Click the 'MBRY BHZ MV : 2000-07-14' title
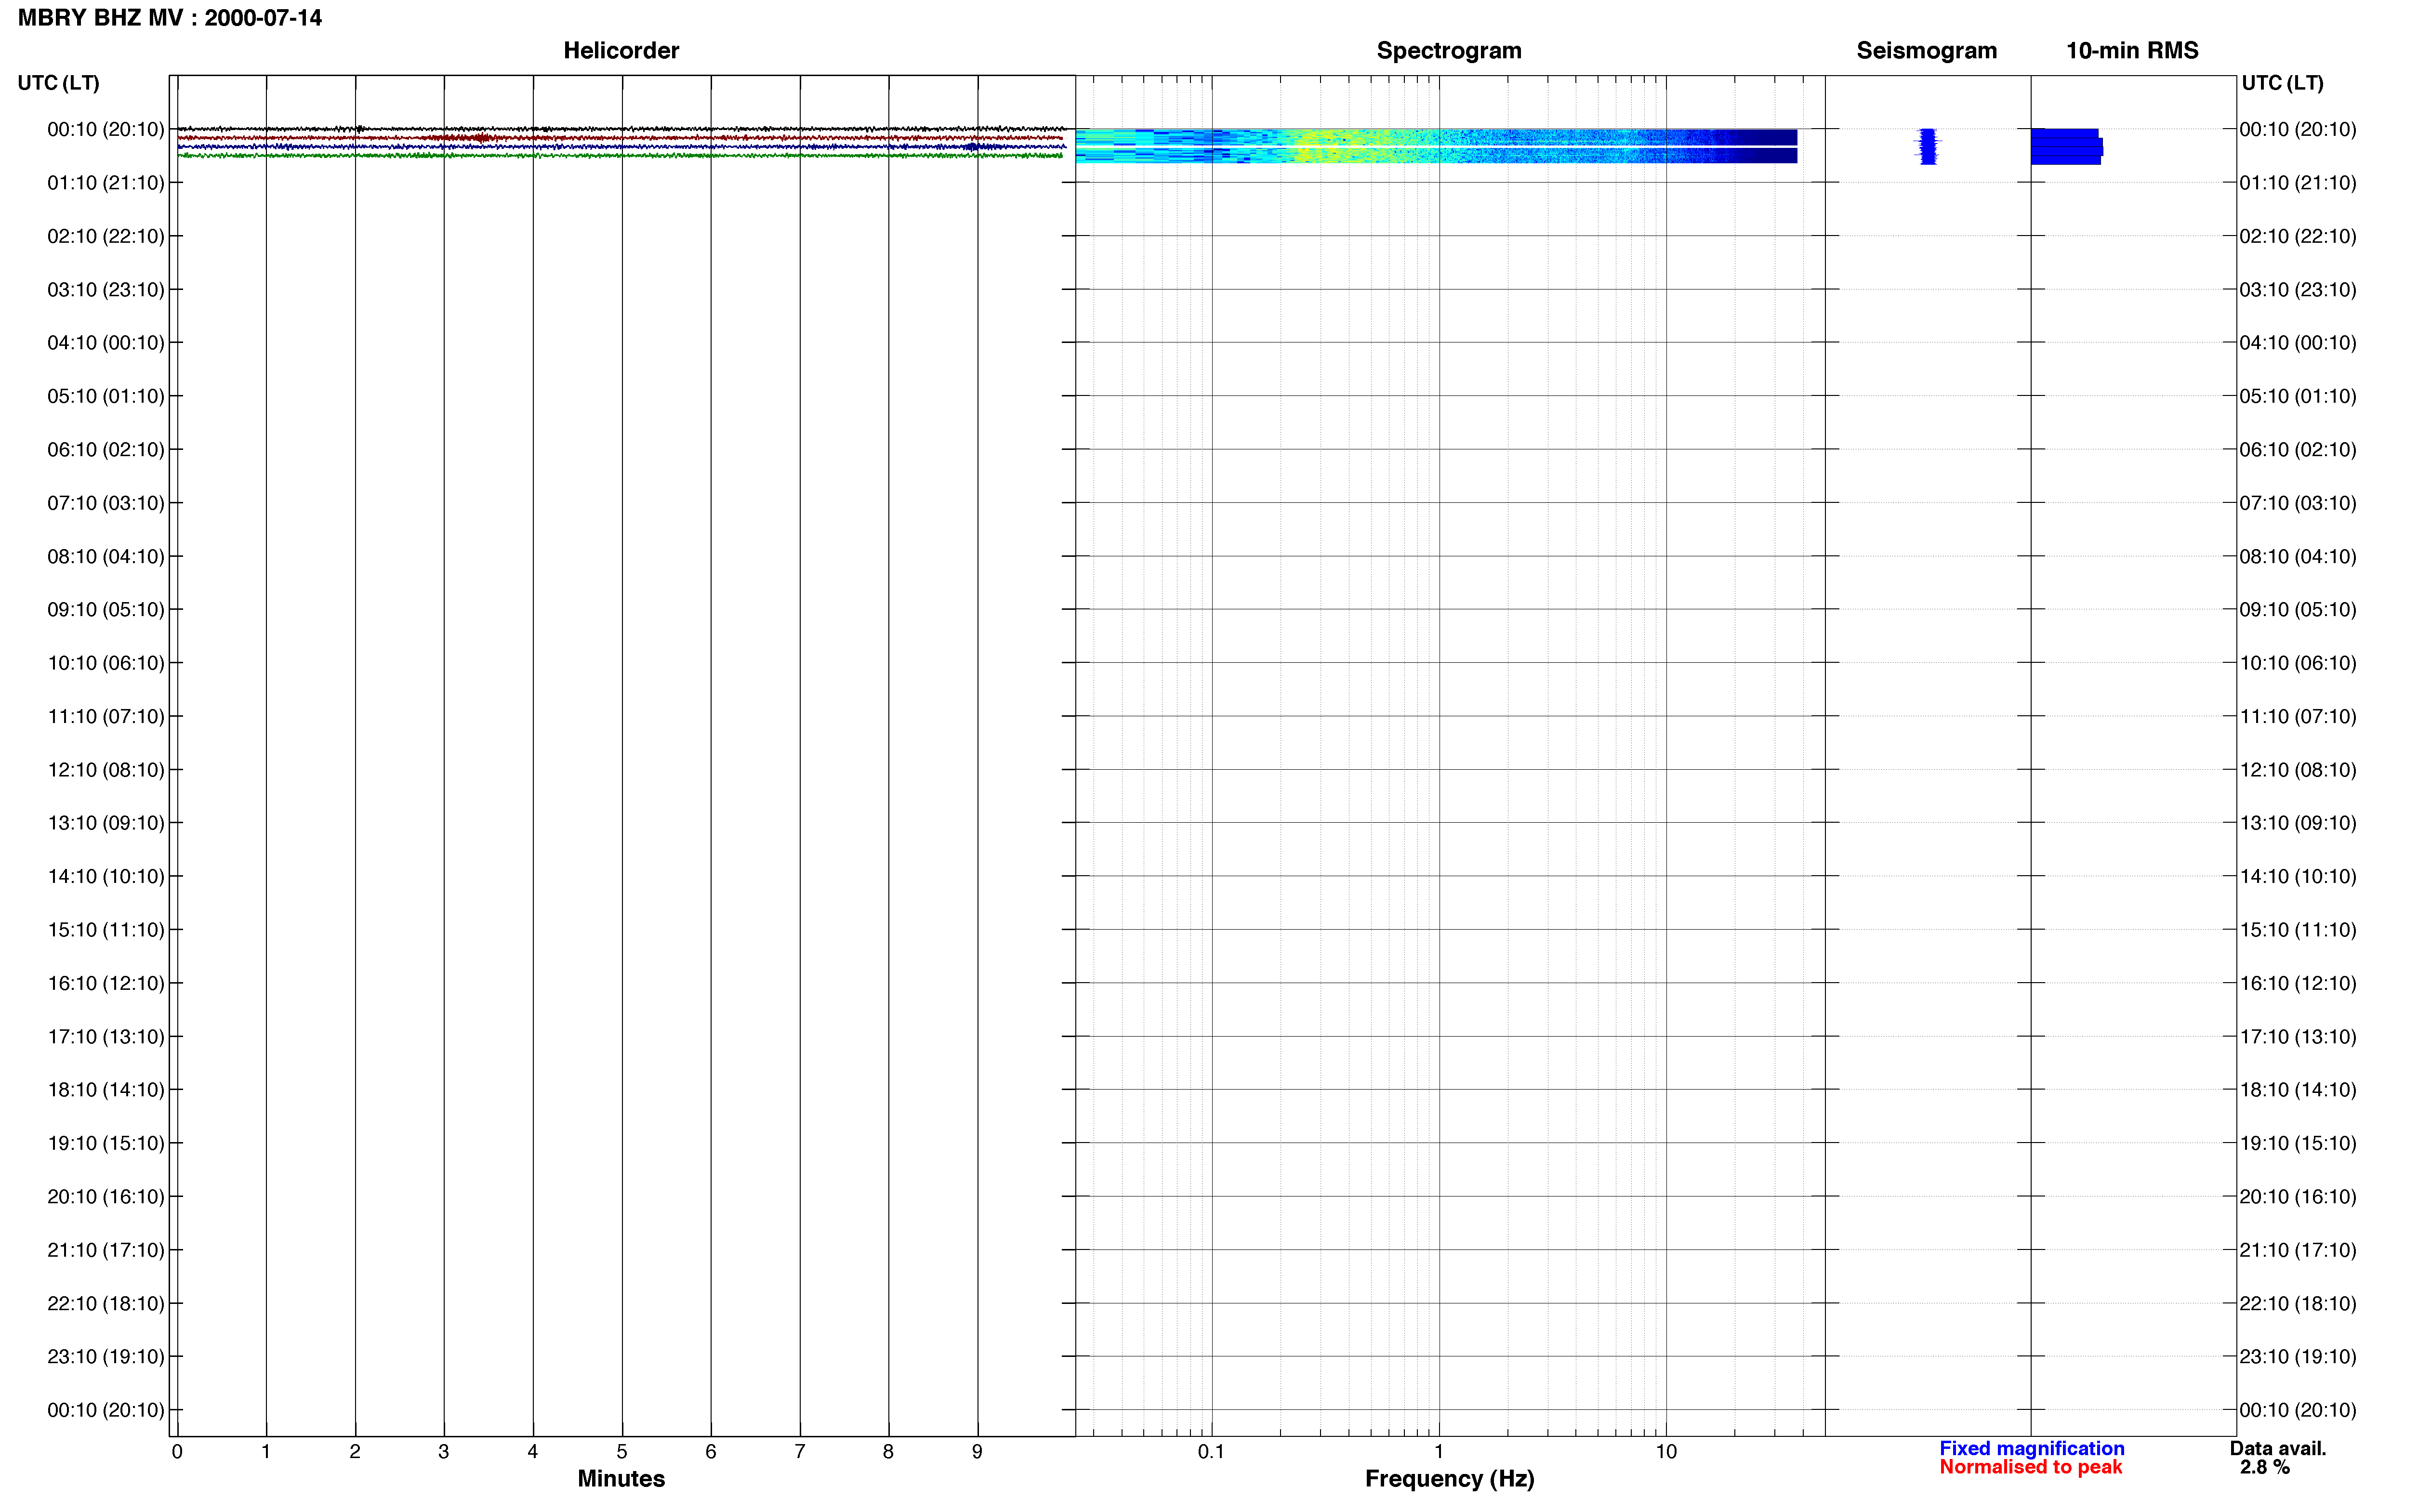The image size is (2418, 1512). 170,18
